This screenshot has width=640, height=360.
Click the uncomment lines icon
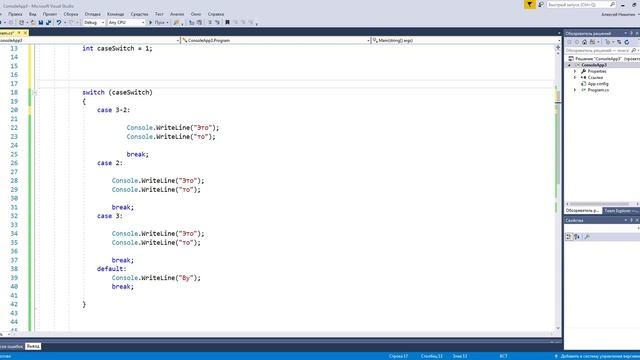click(217, 22)
